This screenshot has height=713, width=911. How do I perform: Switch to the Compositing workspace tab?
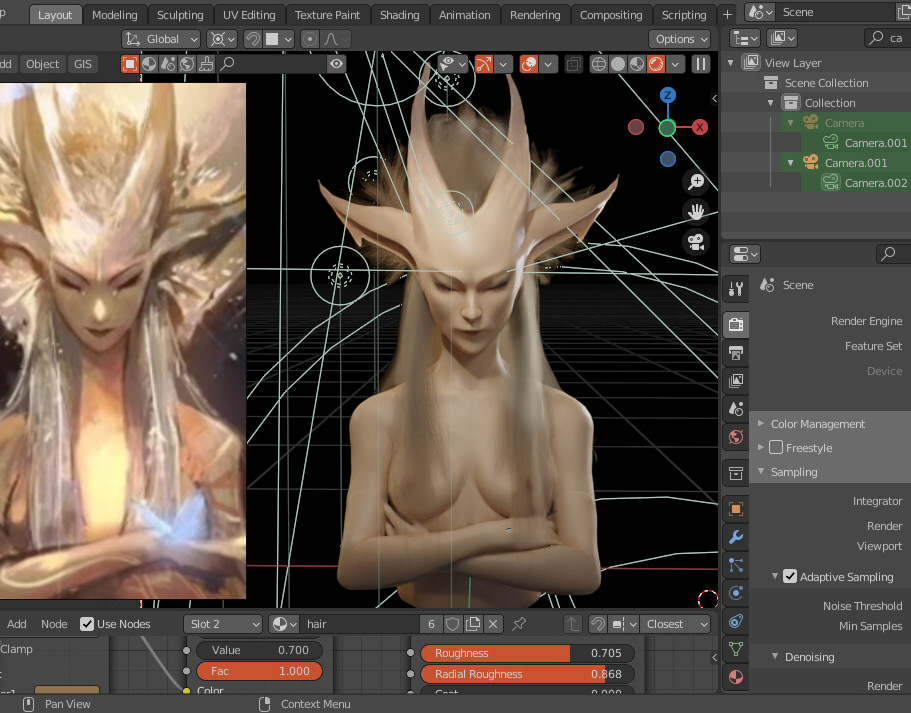tap(611, 15)
